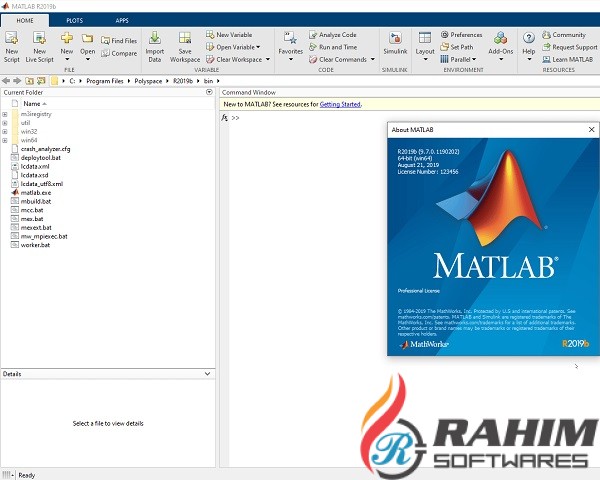Go back with the left arrow

click(6, 81)
